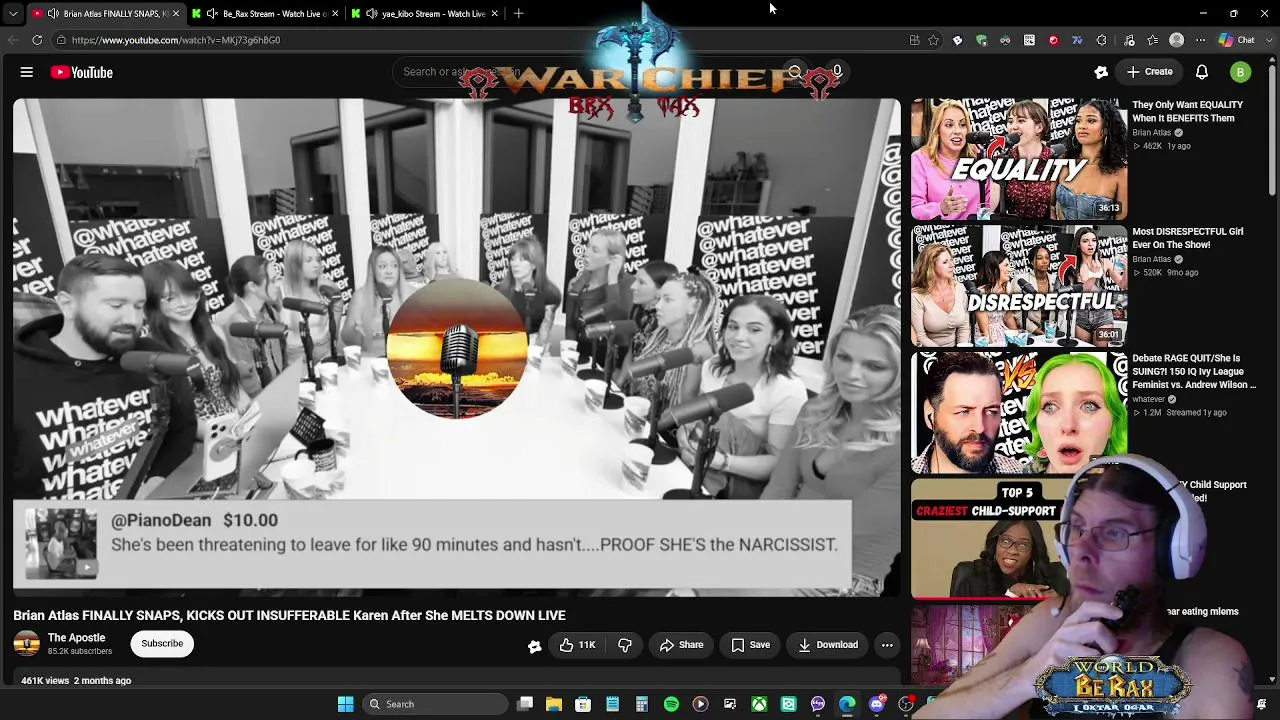
Task: Open the green B account avatar menu
Action: coord(1240,72)
